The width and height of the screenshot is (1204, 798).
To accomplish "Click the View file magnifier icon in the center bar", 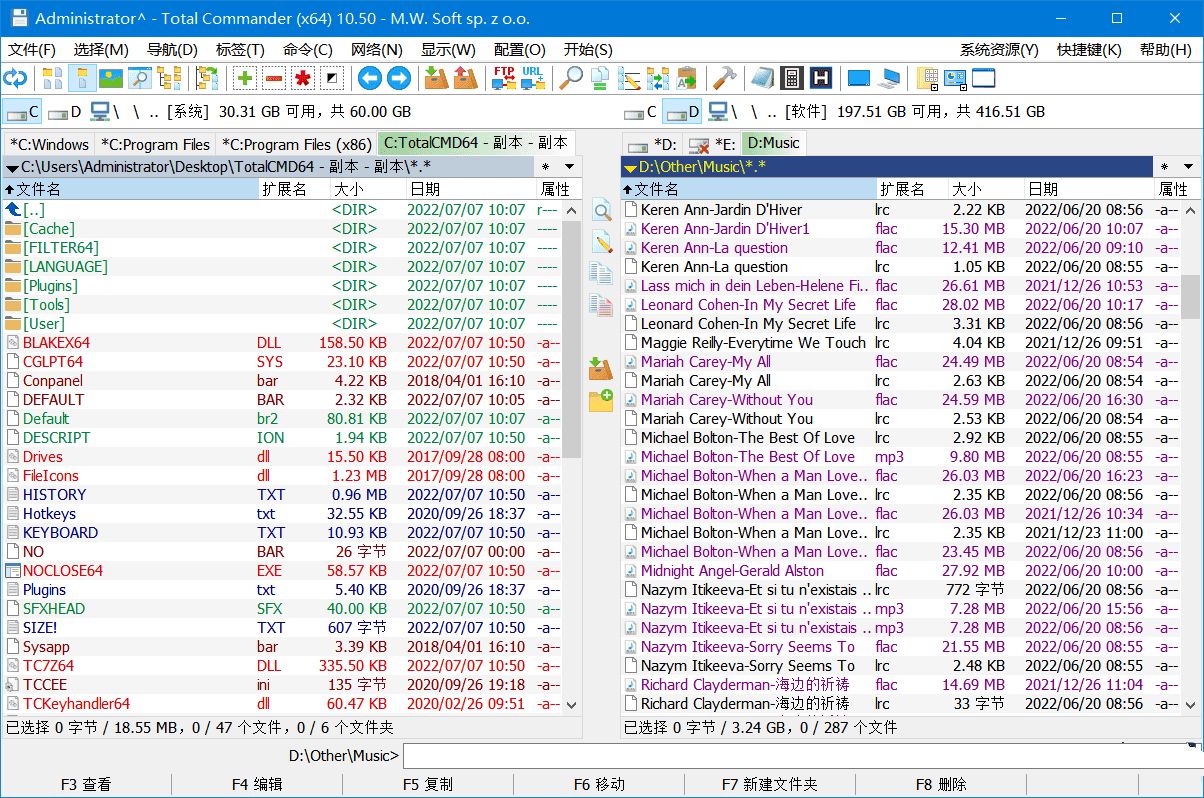I will 600,212.
